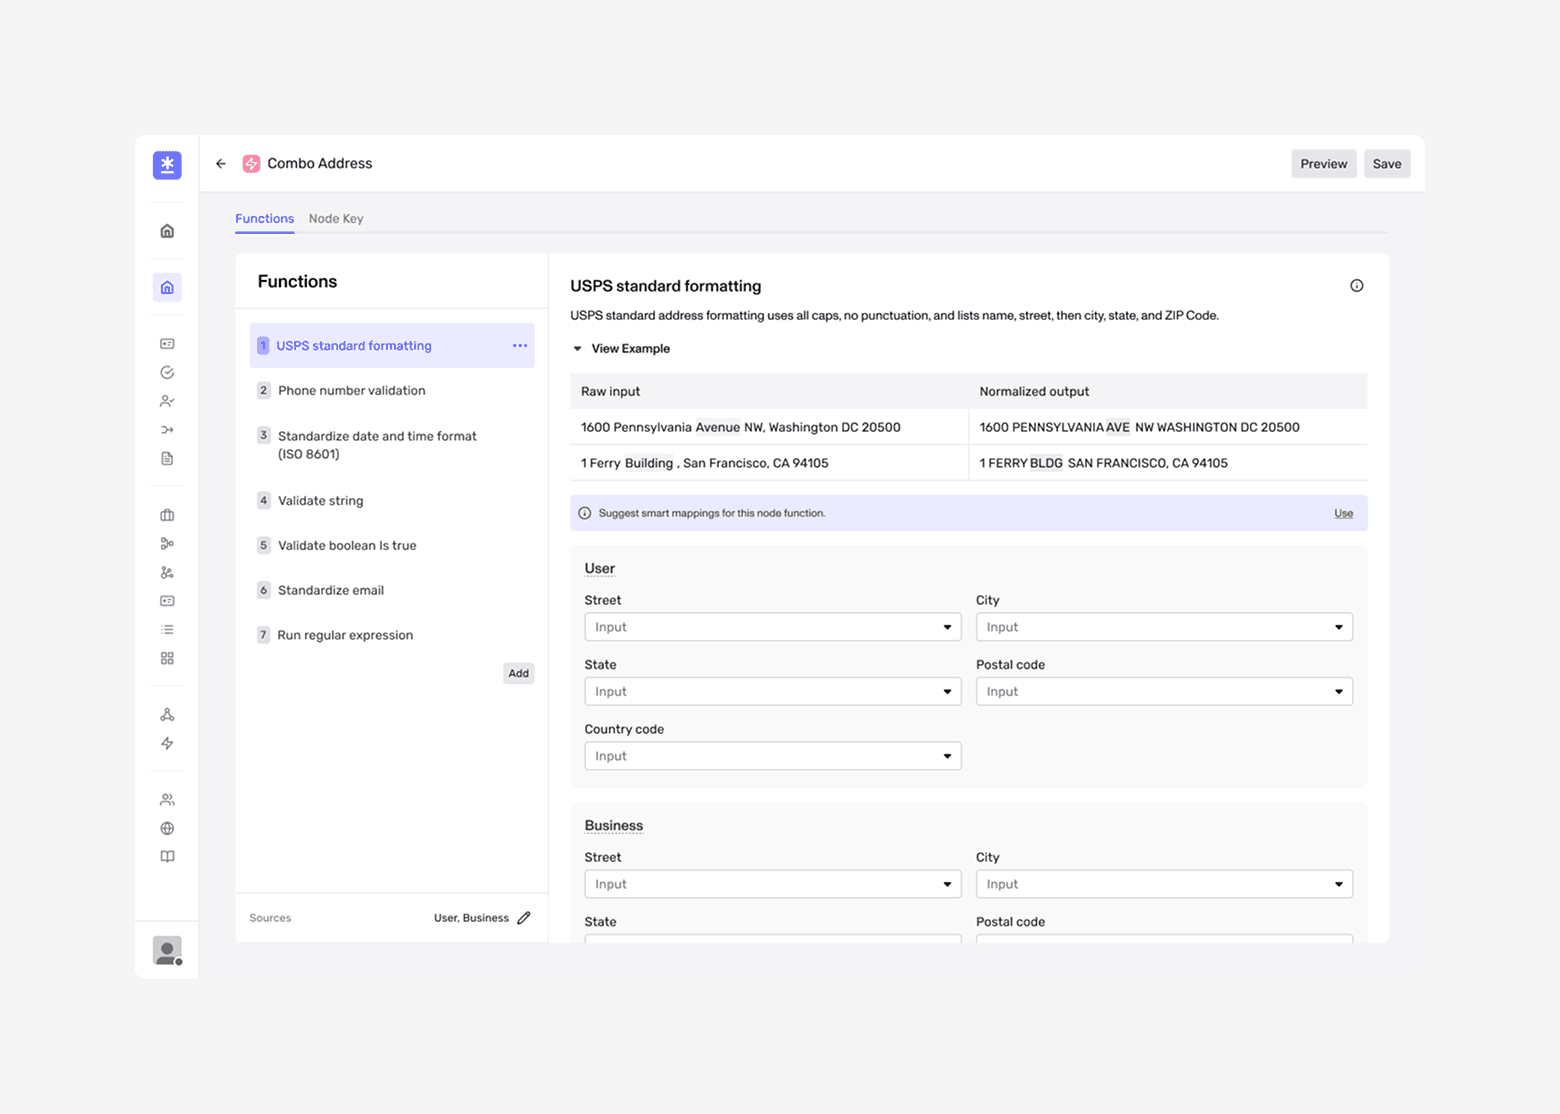Screen dimensions: 1560x1114
Task: Open the document page sidebar icon
Action: [167, 459]
